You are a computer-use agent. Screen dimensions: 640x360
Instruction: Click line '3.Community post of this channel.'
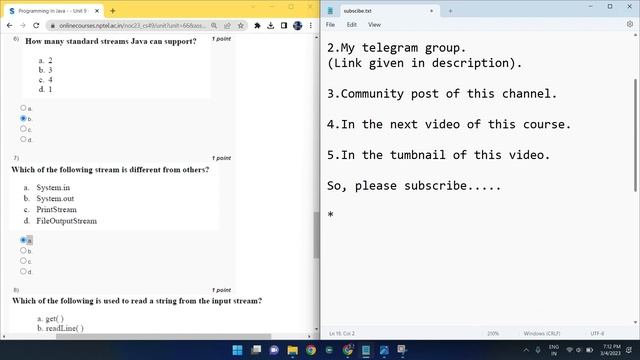tap(442, 94)
